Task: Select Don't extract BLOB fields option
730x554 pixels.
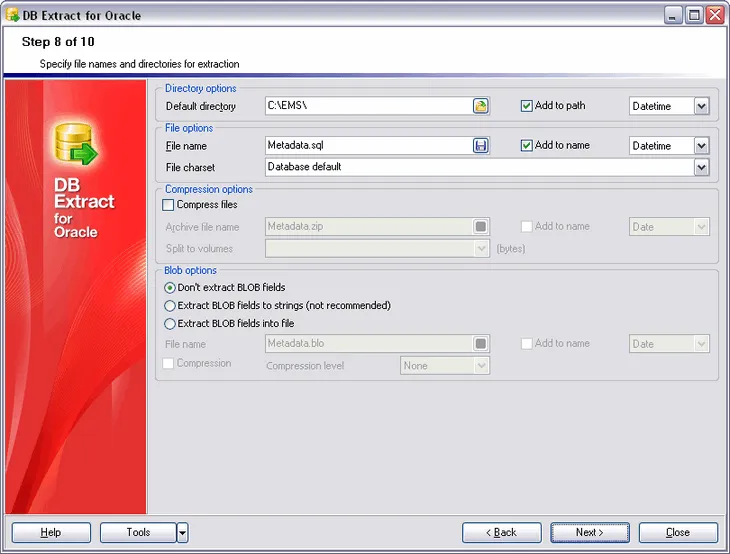Action: point(170,288)
